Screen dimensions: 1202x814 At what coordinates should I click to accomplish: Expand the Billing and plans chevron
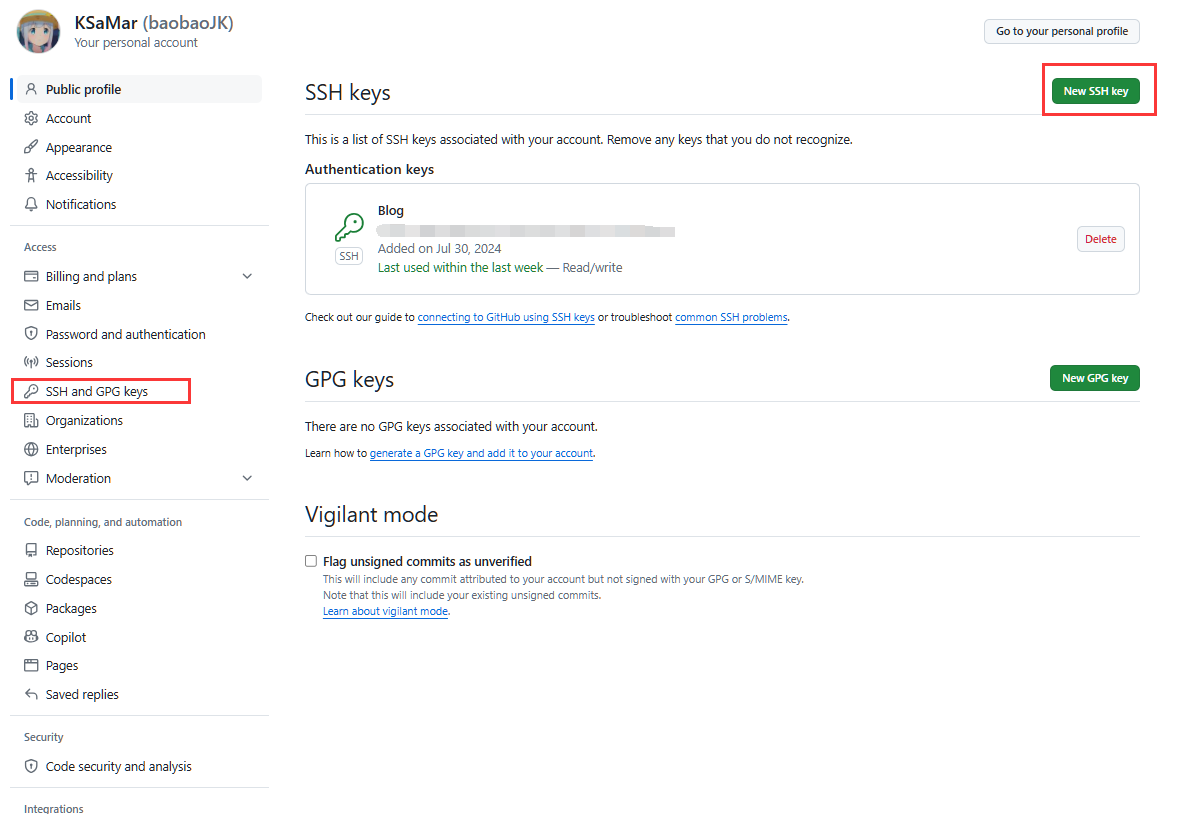248,276
